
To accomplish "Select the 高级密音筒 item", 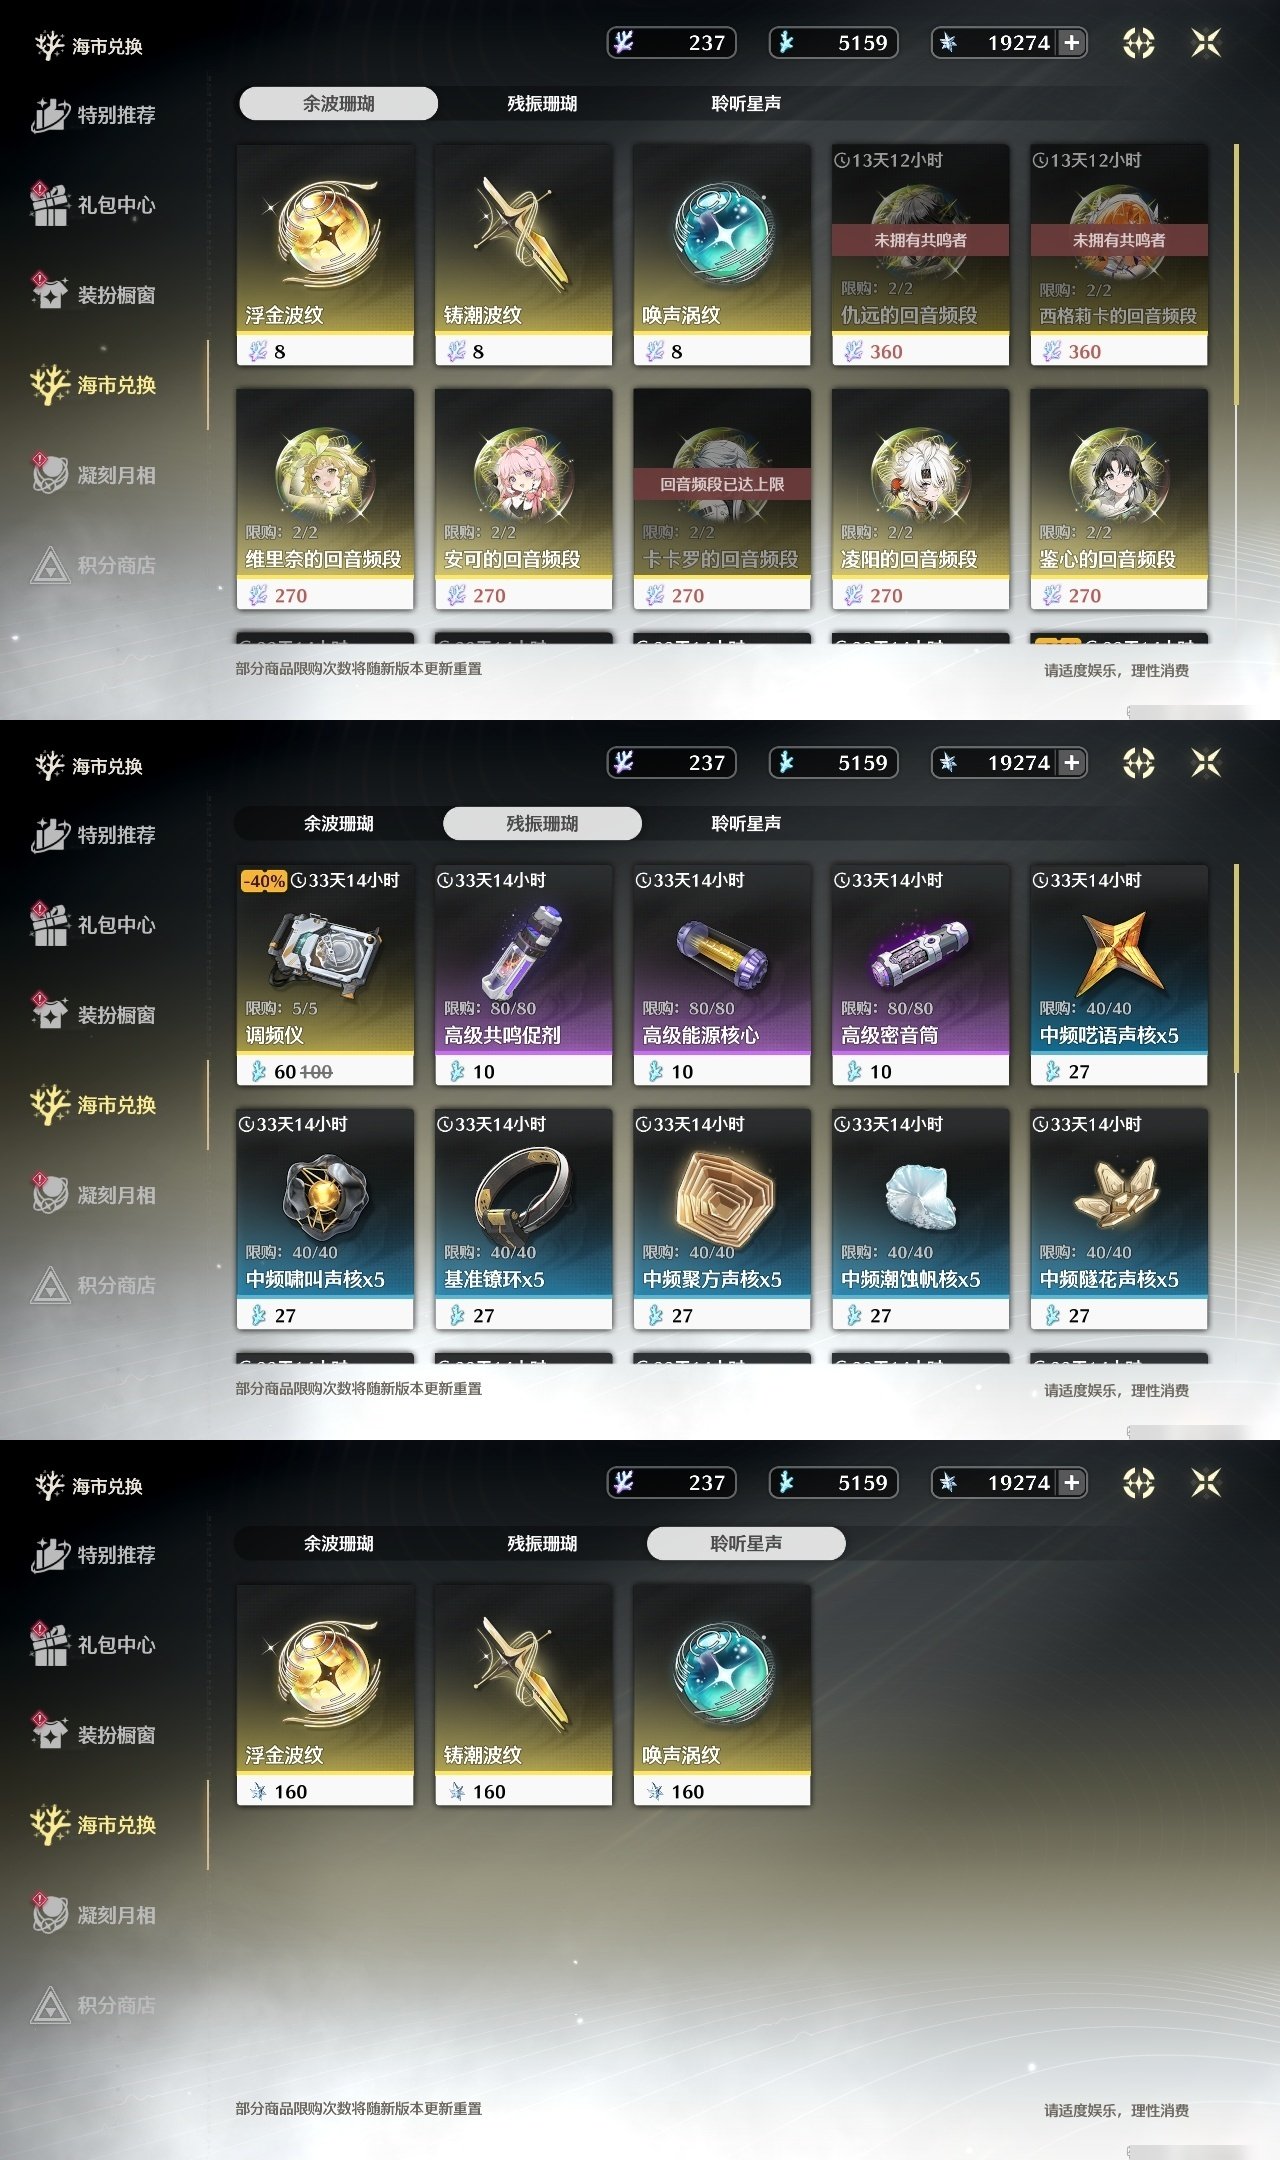I will pyautogui.click(x=920, y=975).
